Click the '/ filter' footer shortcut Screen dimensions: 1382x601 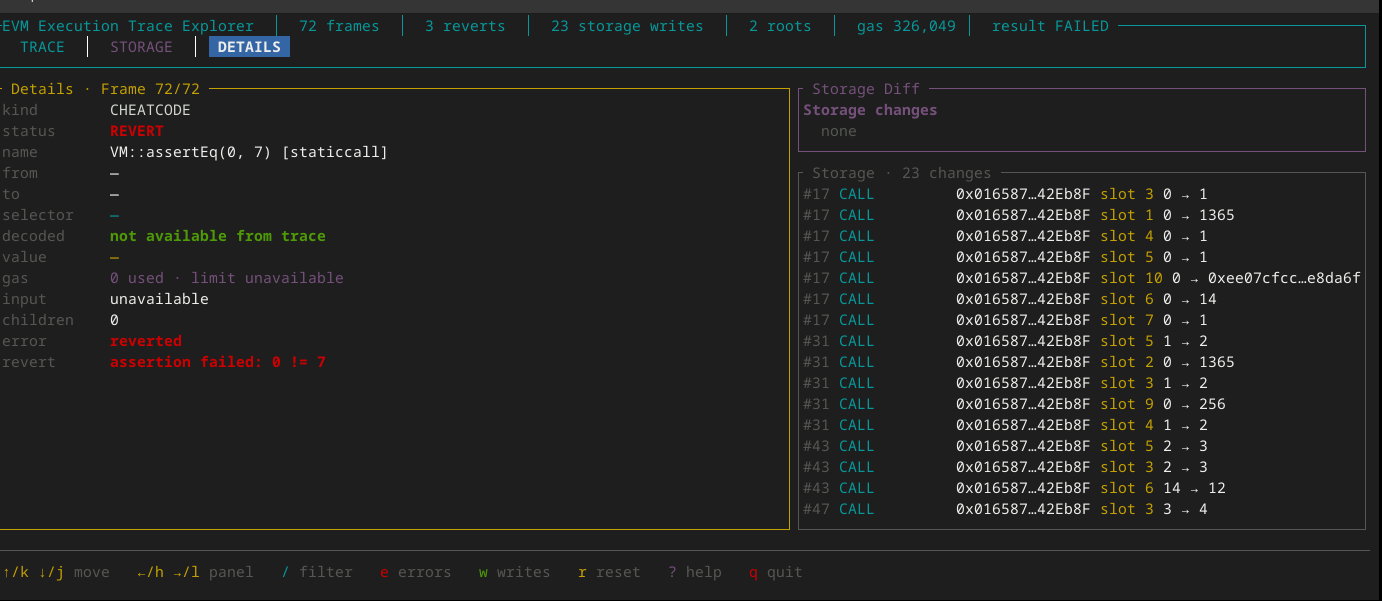tap(317, 572)
